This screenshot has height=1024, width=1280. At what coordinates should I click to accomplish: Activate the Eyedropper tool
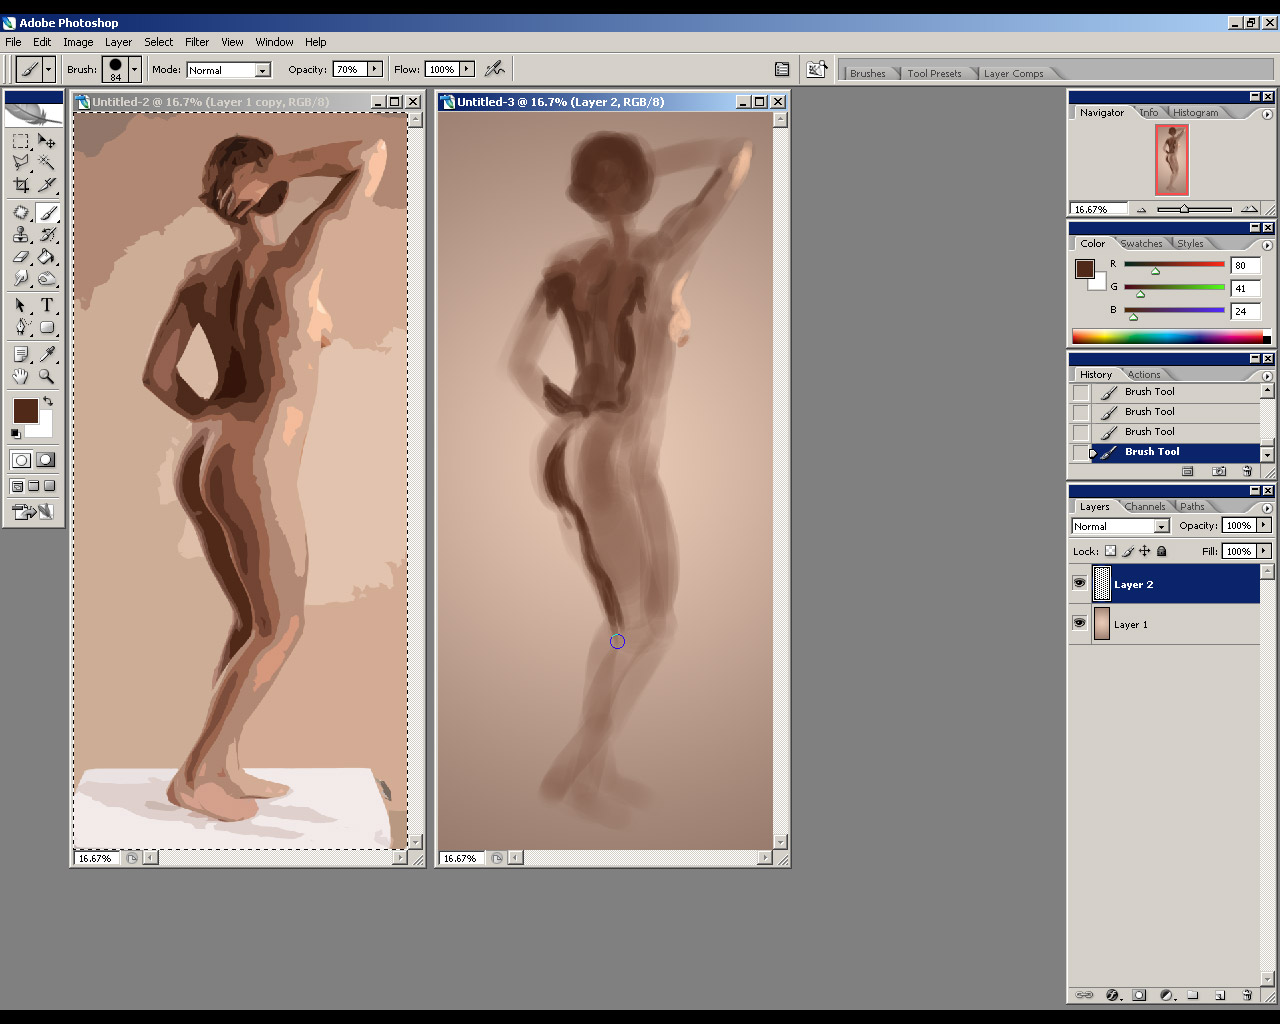point(46,354)
